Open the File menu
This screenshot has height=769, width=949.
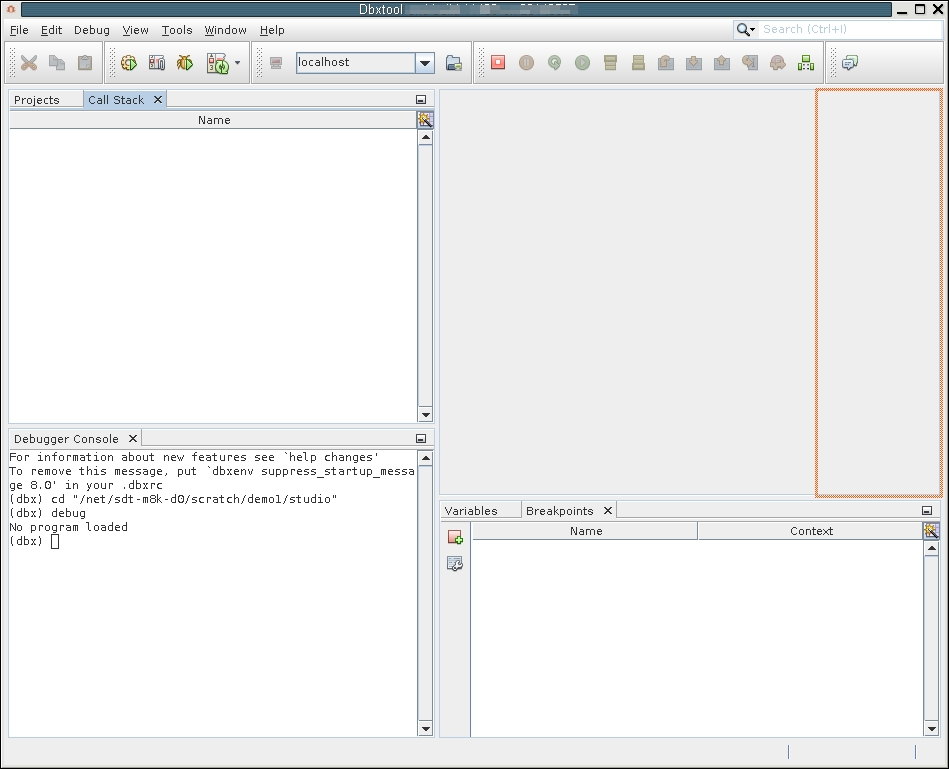[x=19, y=30]
